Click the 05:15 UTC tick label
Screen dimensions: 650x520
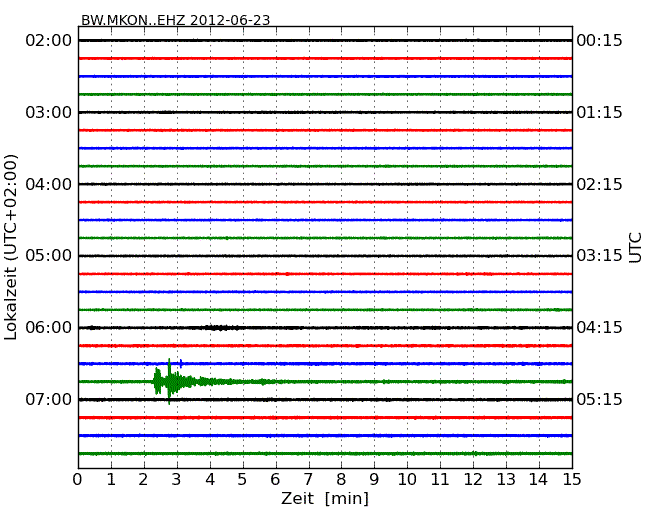tap(599, 399)
